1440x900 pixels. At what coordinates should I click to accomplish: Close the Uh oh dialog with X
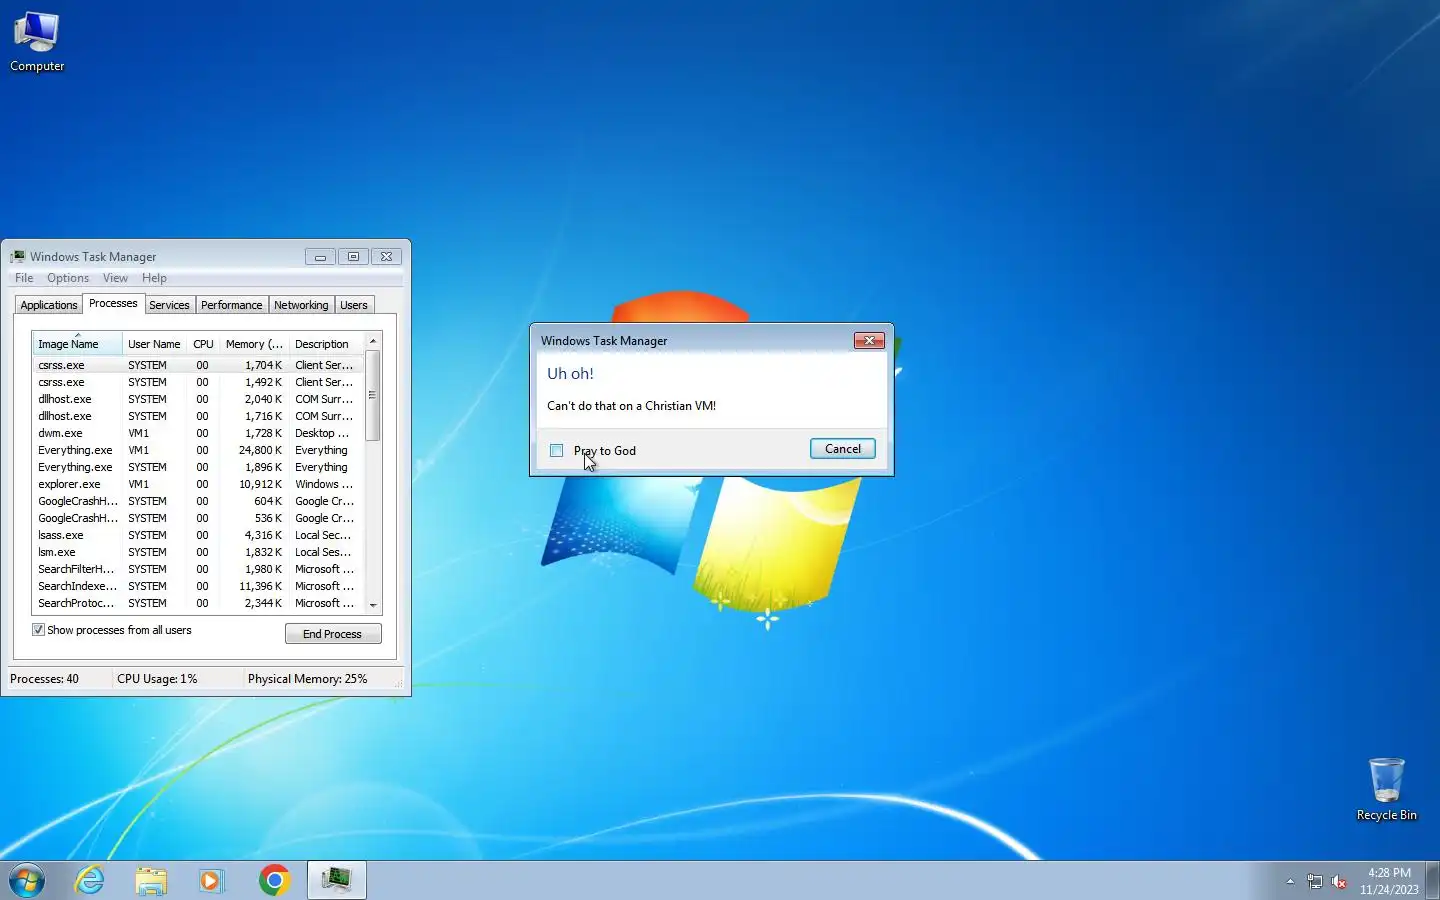click(x=869, y=341)
